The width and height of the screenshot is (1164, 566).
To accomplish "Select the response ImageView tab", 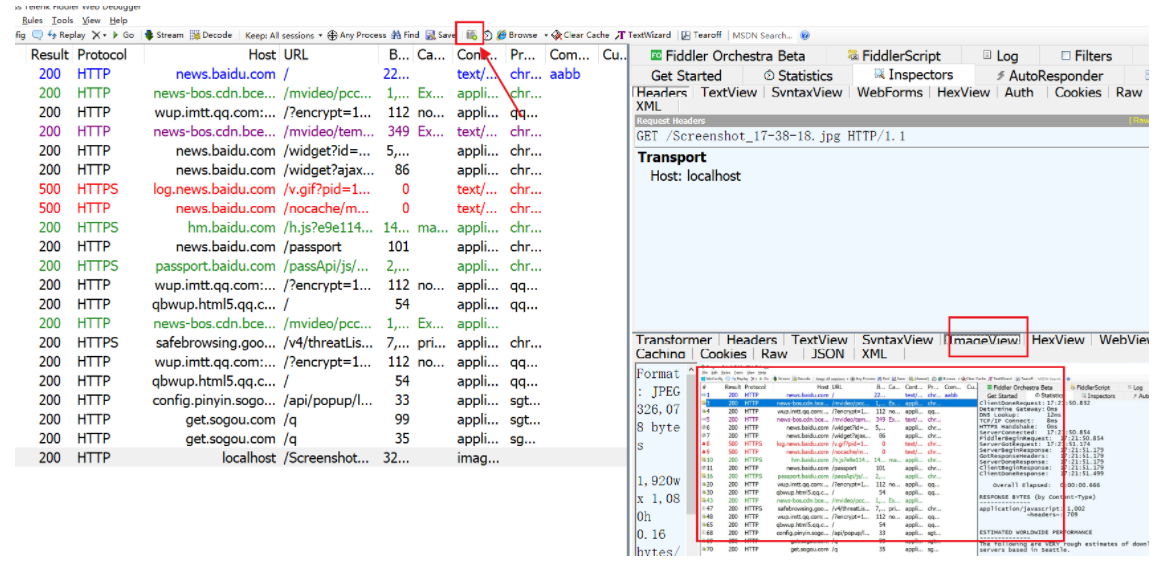I will pyautogui.click(x=984, y=340).
